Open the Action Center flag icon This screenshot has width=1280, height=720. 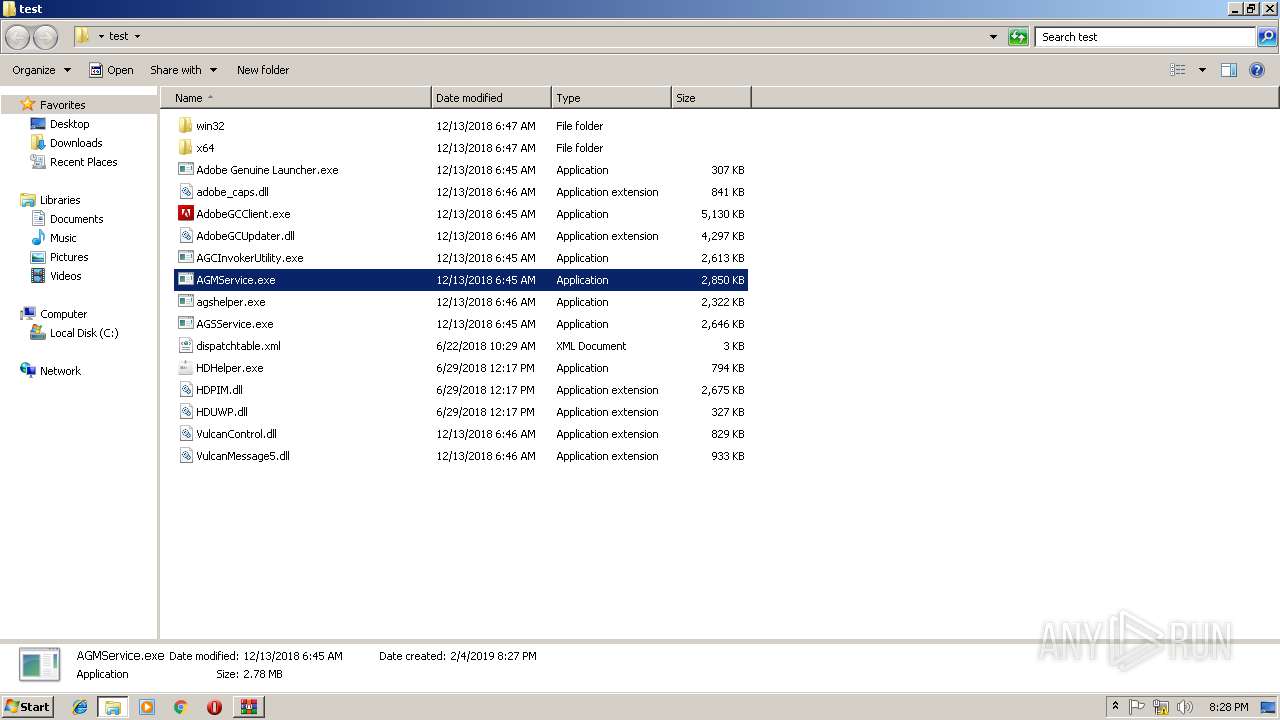1137,707
